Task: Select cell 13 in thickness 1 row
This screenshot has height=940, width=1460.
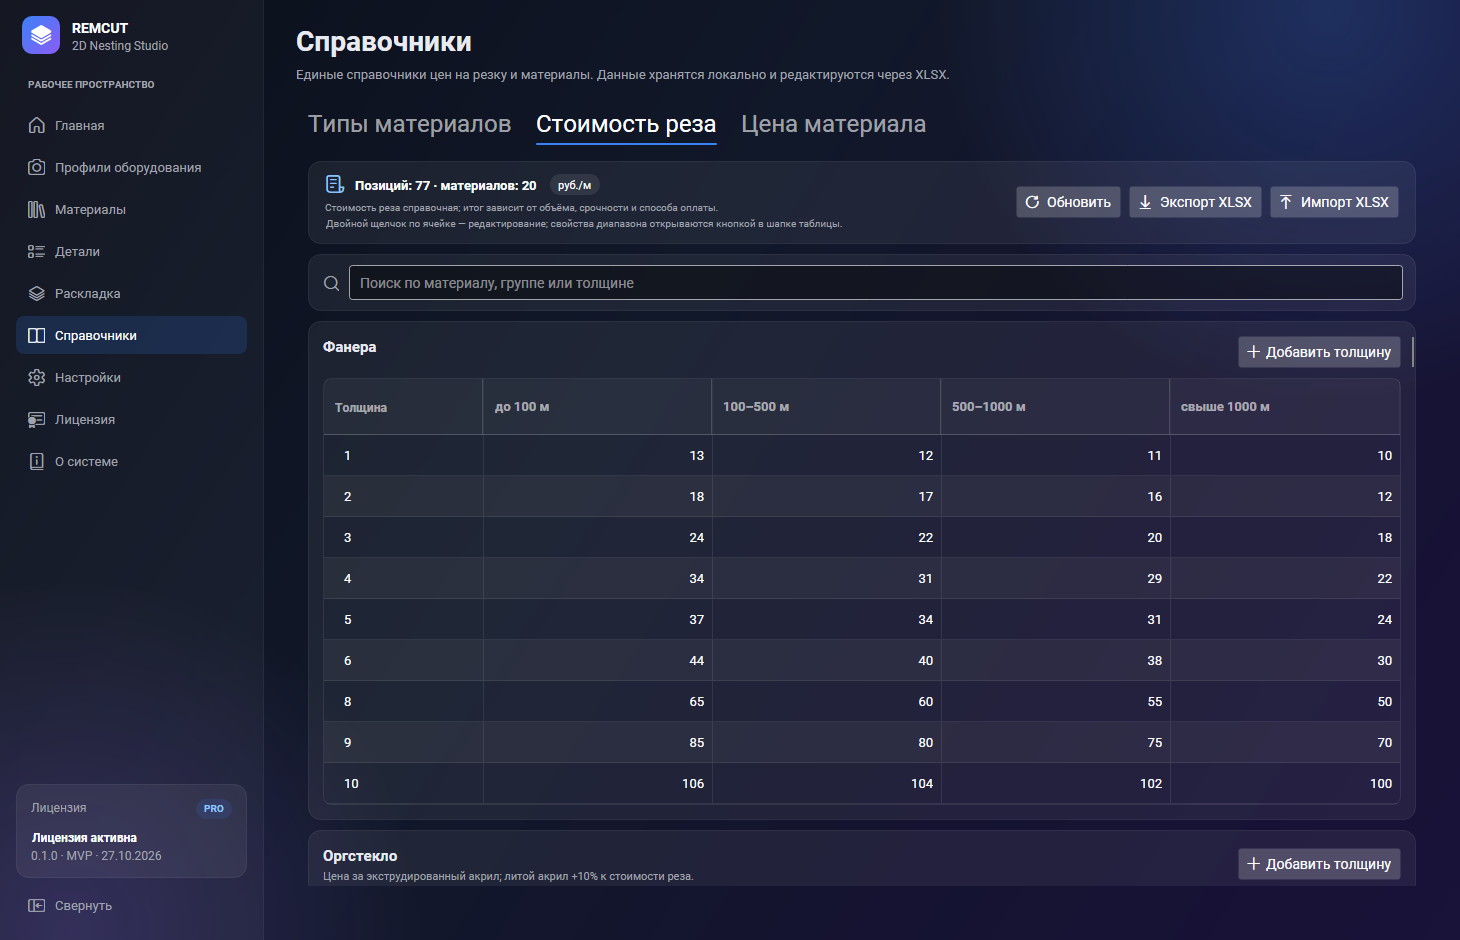Action: [597, 456]
